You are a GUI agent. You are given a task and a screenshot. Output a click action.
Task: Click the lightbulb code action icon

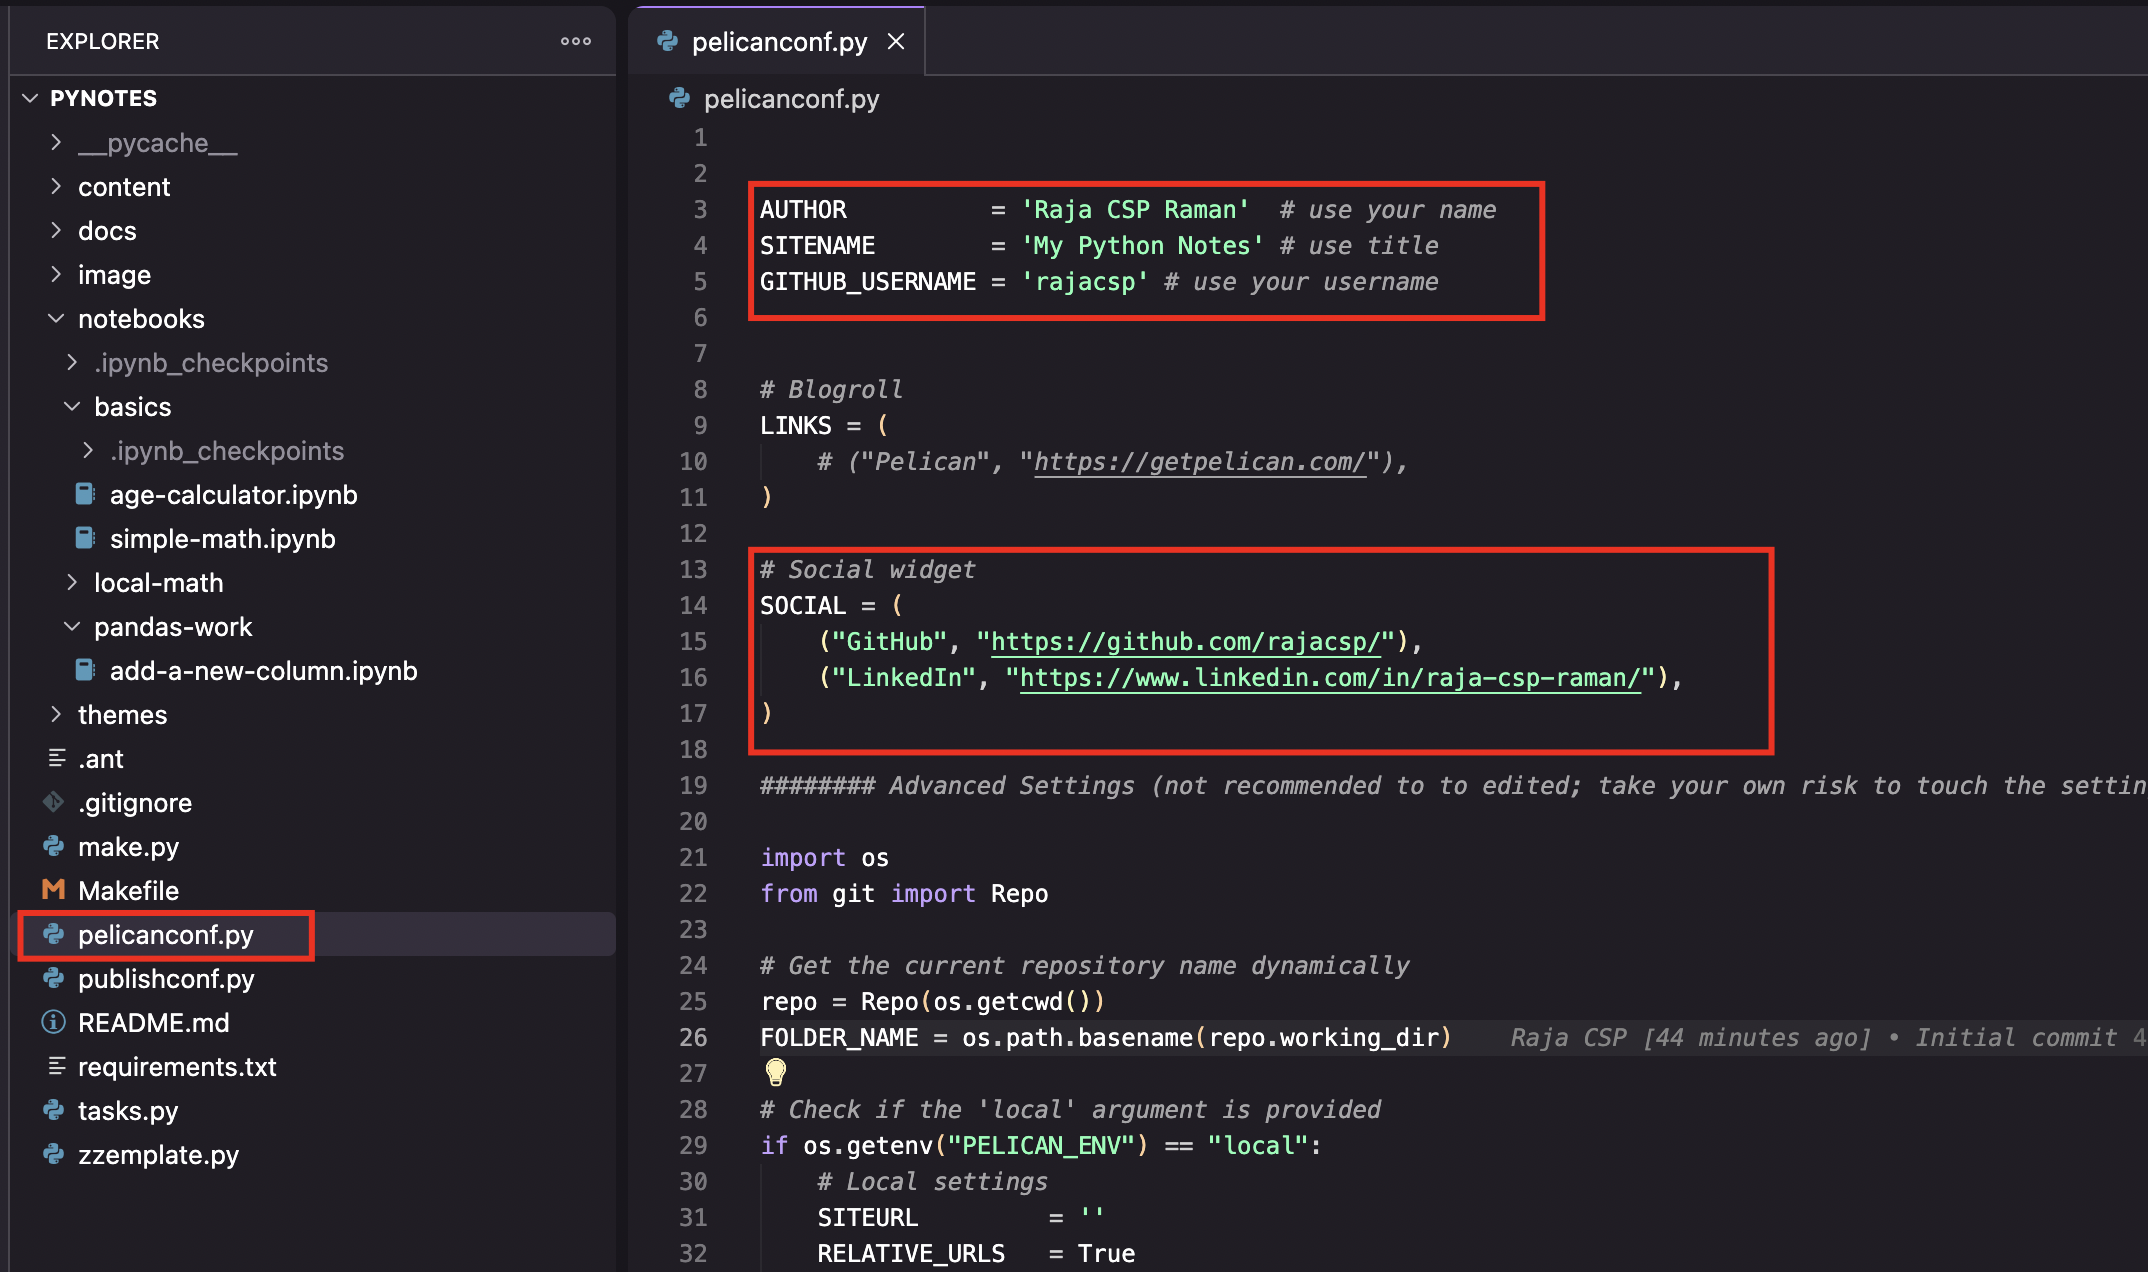[776, 1072]
